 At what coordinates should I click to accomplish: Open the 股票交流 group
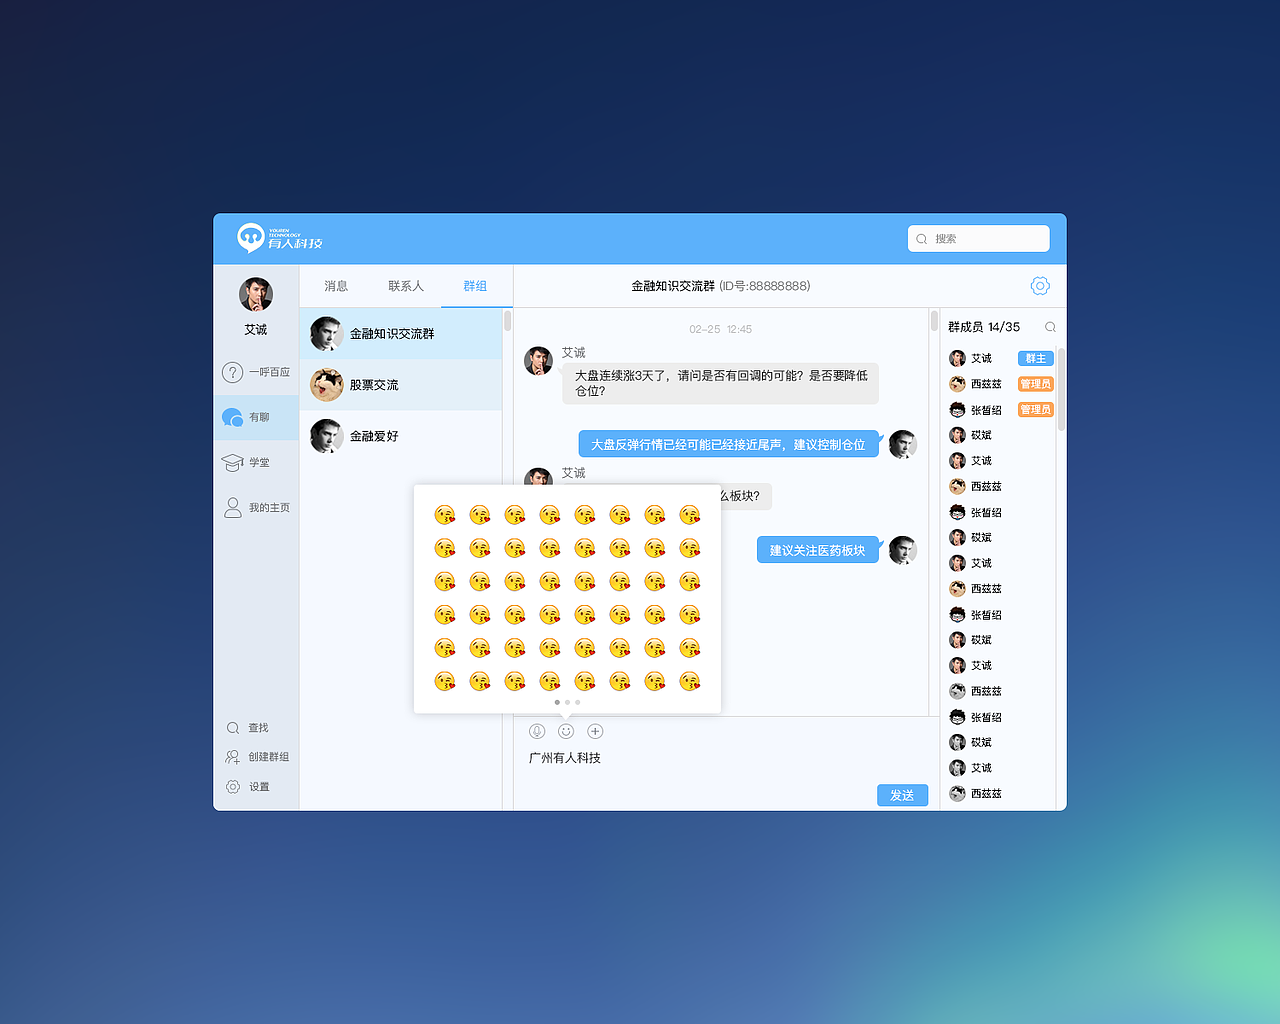(401, 385)
